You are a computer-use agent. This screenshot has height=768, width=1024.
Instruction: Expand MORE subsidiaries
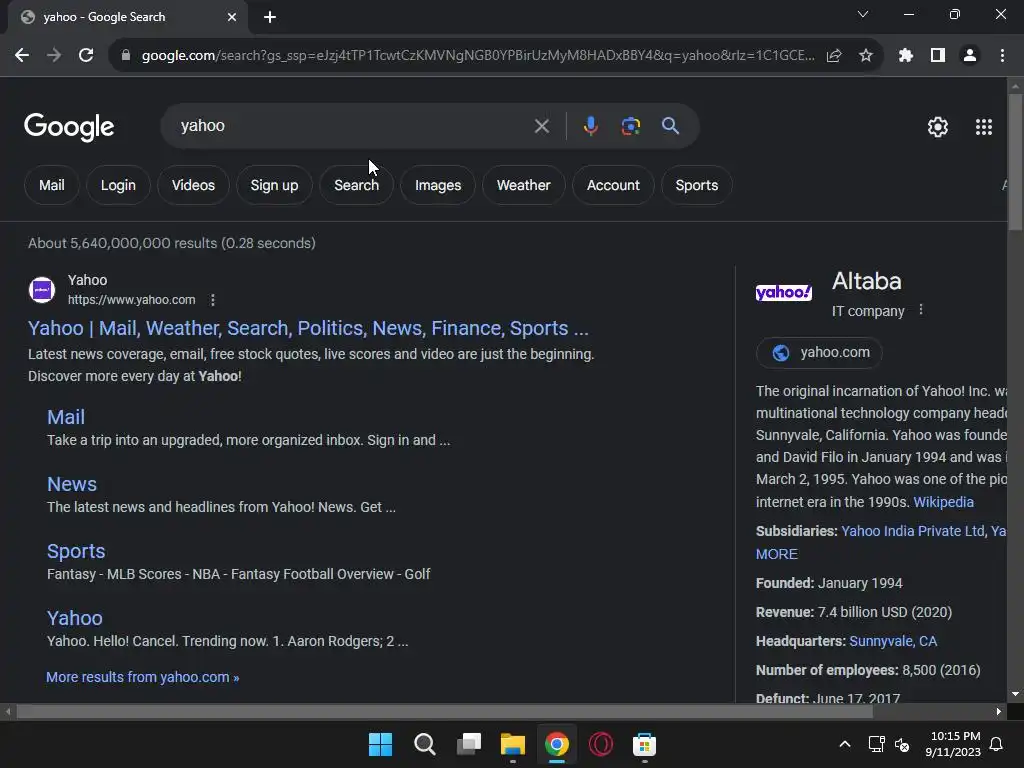(x=776, y=554)
